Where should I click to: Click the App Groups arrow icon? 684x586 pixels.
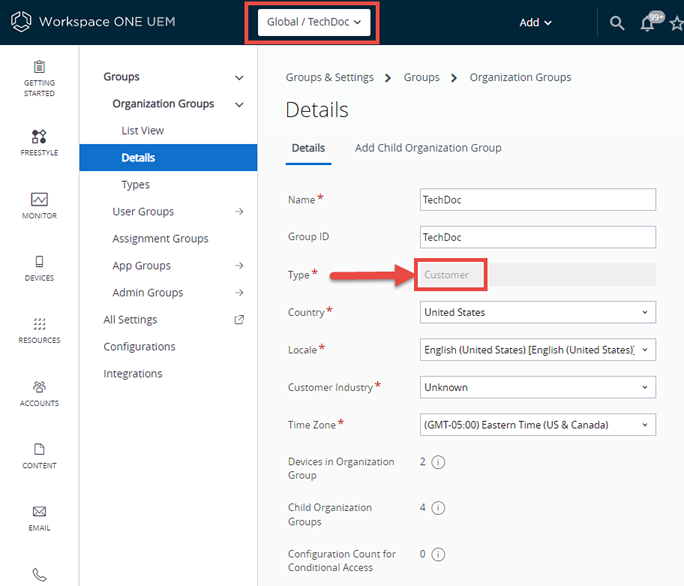click(239, 265)
